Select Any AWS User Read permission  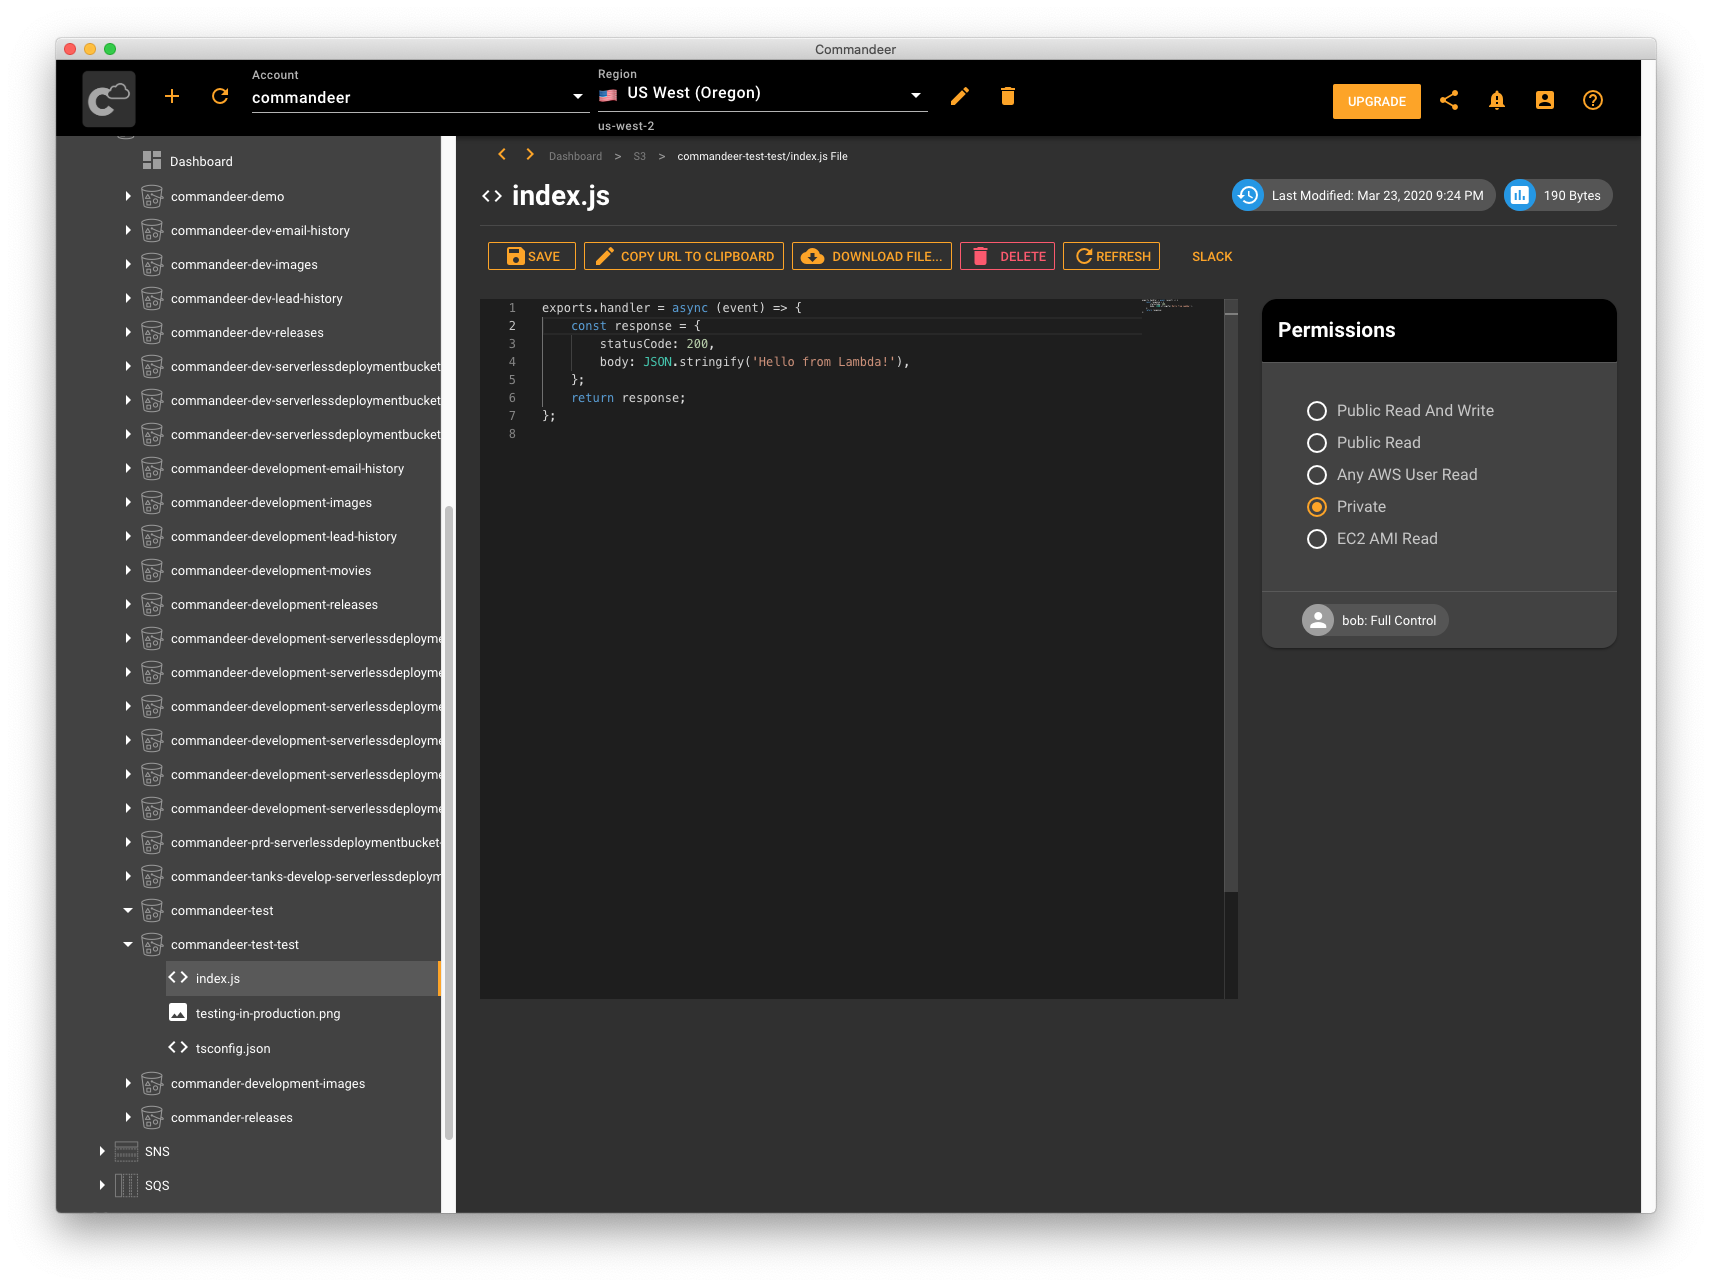coord(1317,475)
